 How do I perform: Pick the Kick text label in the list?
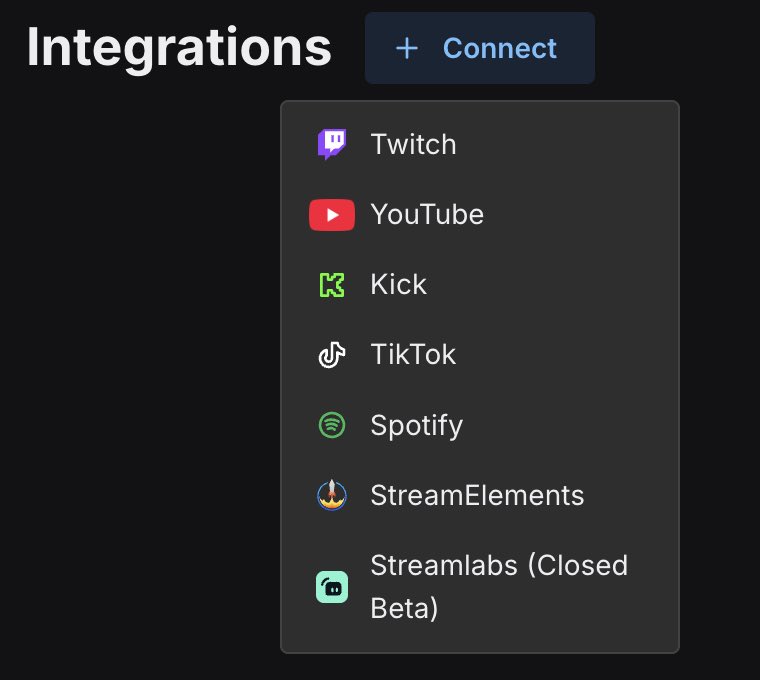point(398,284)
